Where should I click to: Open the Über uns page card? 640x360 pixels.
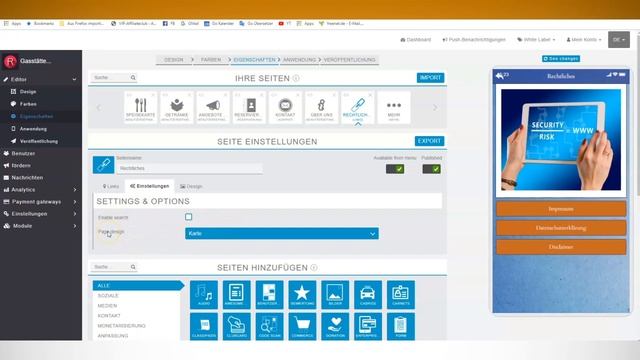pyautogui.click(x=321, y=107)
